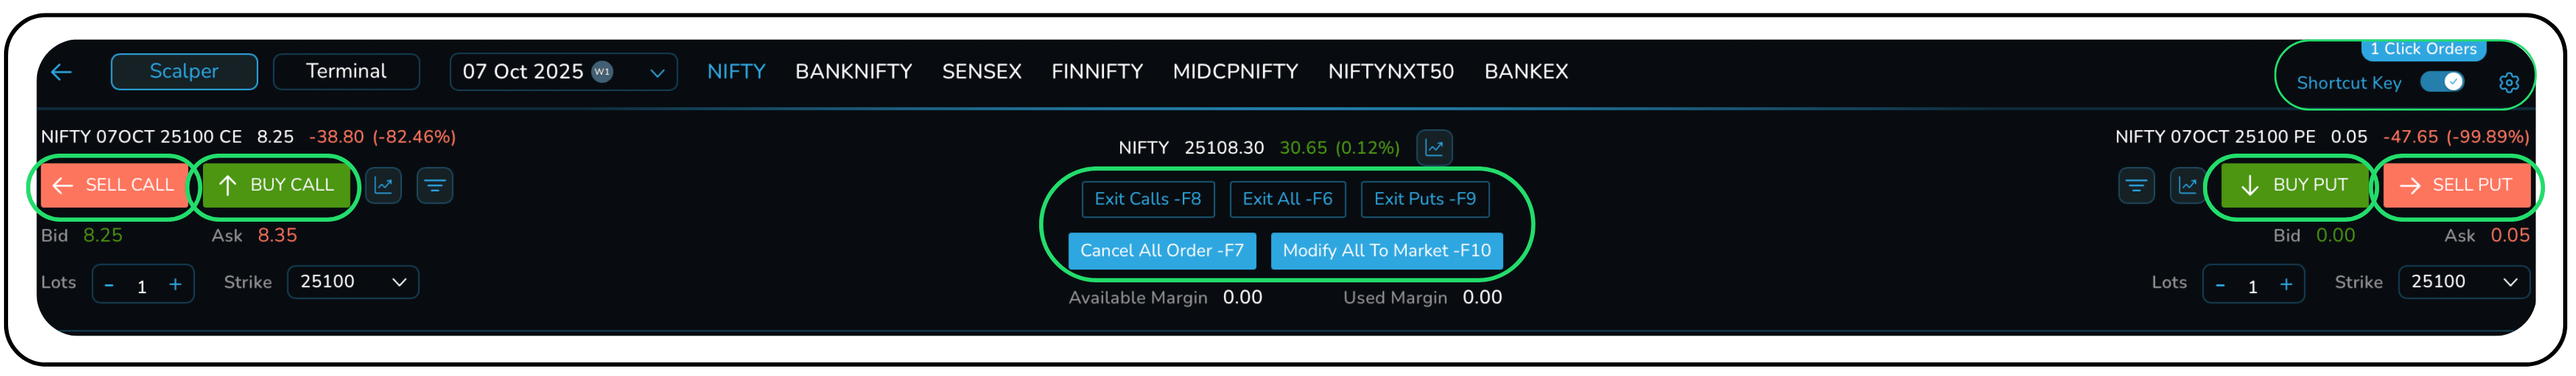Viewport: 2576px width, 376px height.
Task: Switch to Scalper mode
Action: [x=184, y=72]
